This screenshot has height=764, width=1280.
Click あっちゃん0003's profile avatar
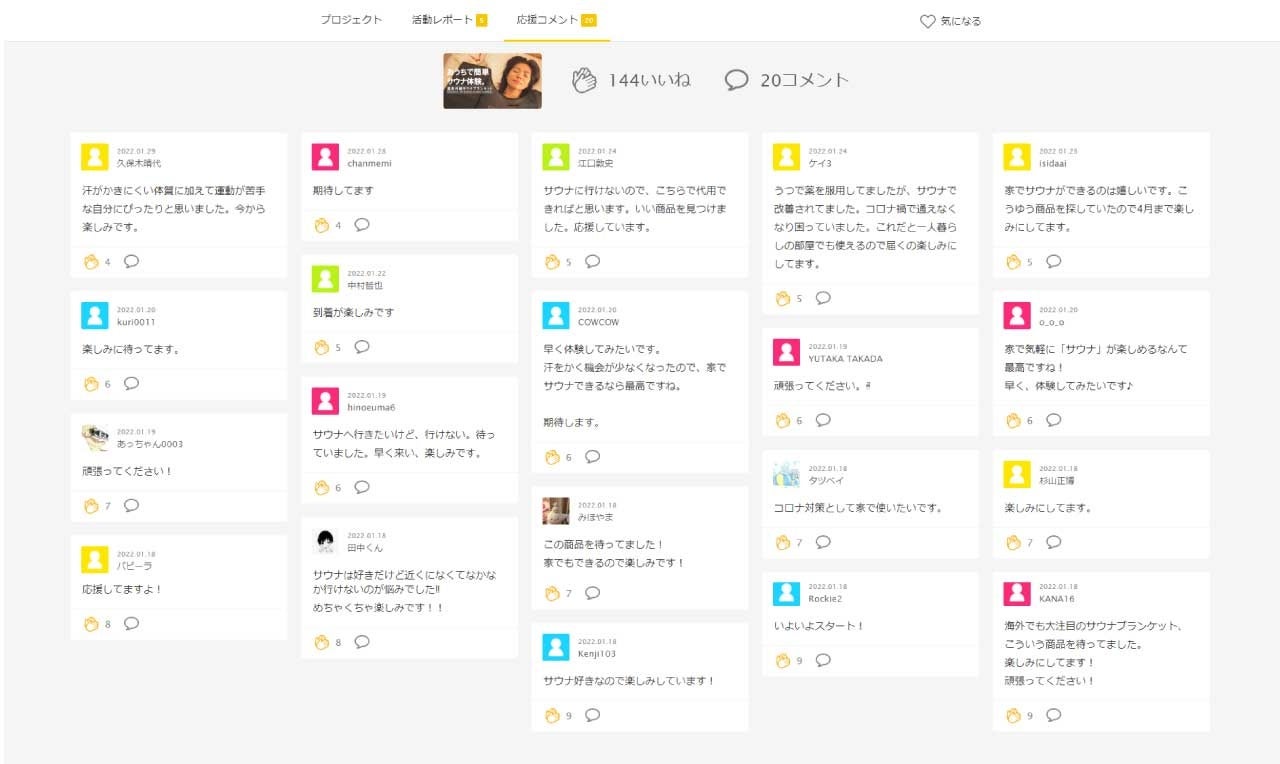click(95, 438)
